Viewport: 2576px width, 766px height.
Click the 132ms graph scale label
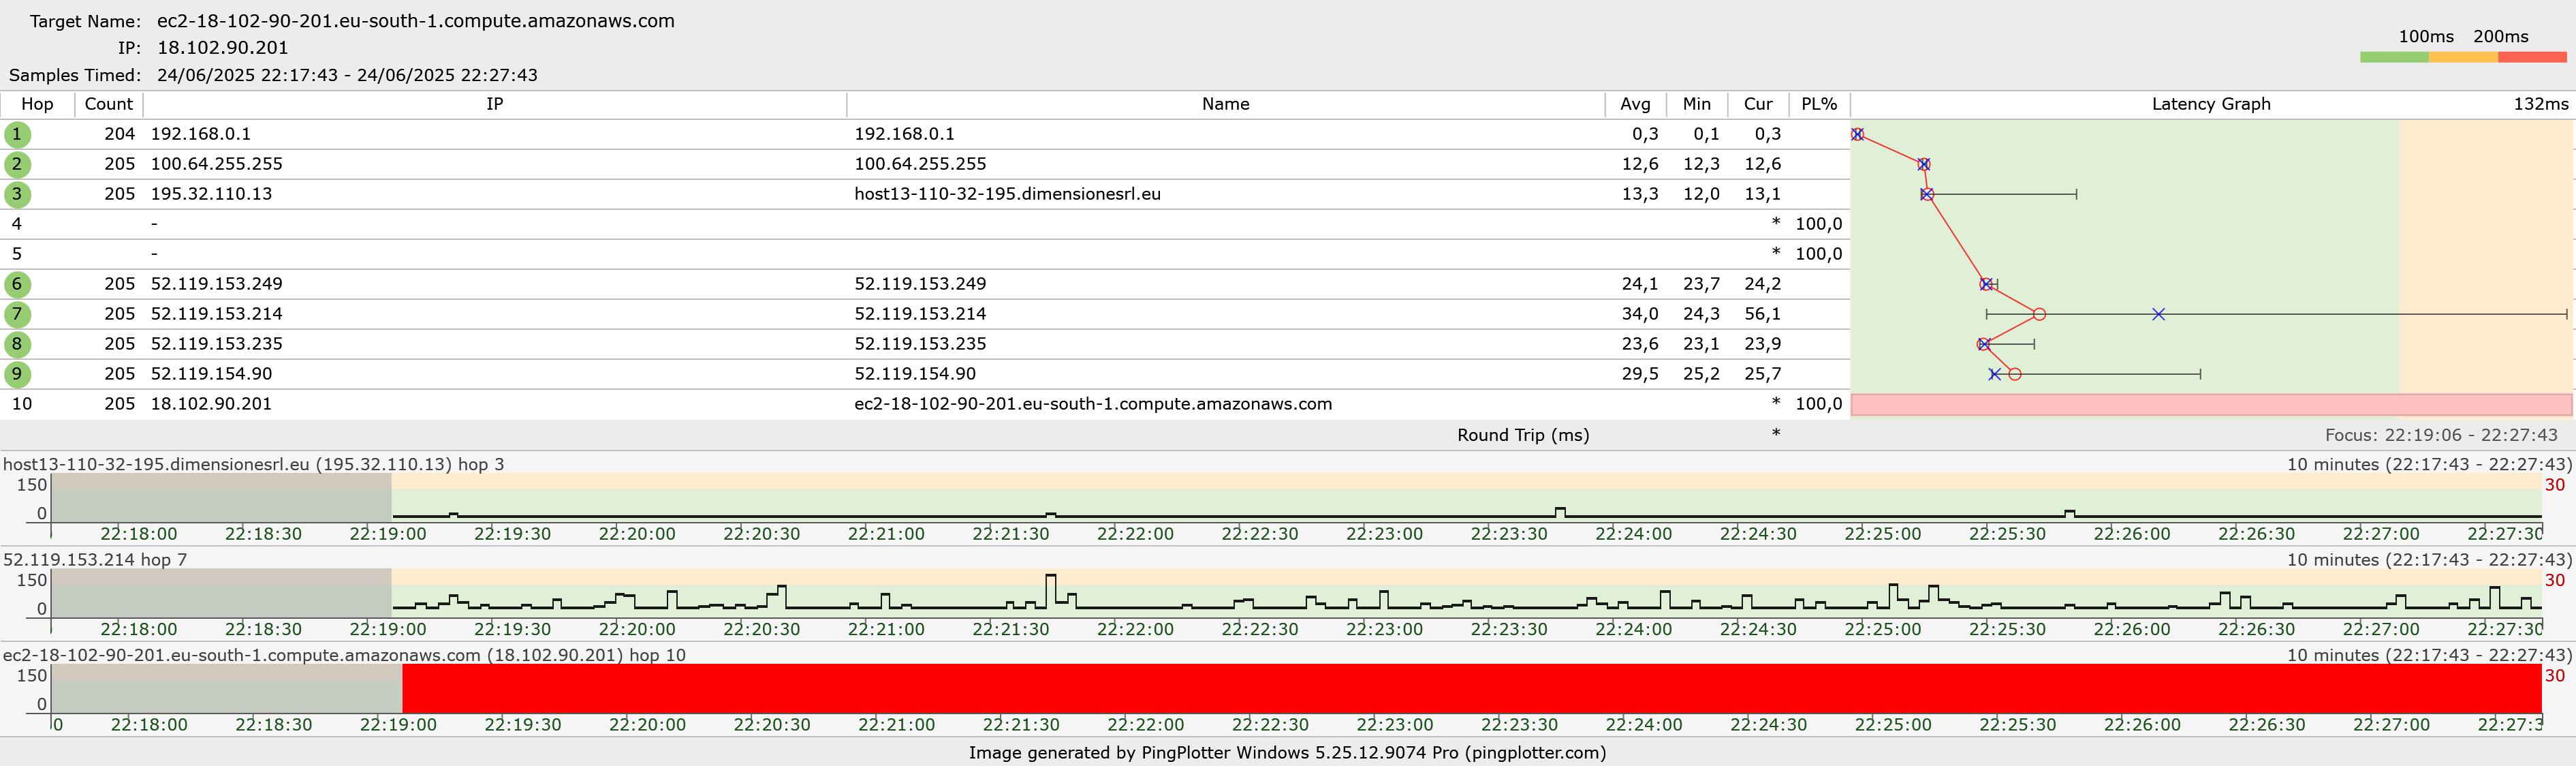tap(2540, 104)
